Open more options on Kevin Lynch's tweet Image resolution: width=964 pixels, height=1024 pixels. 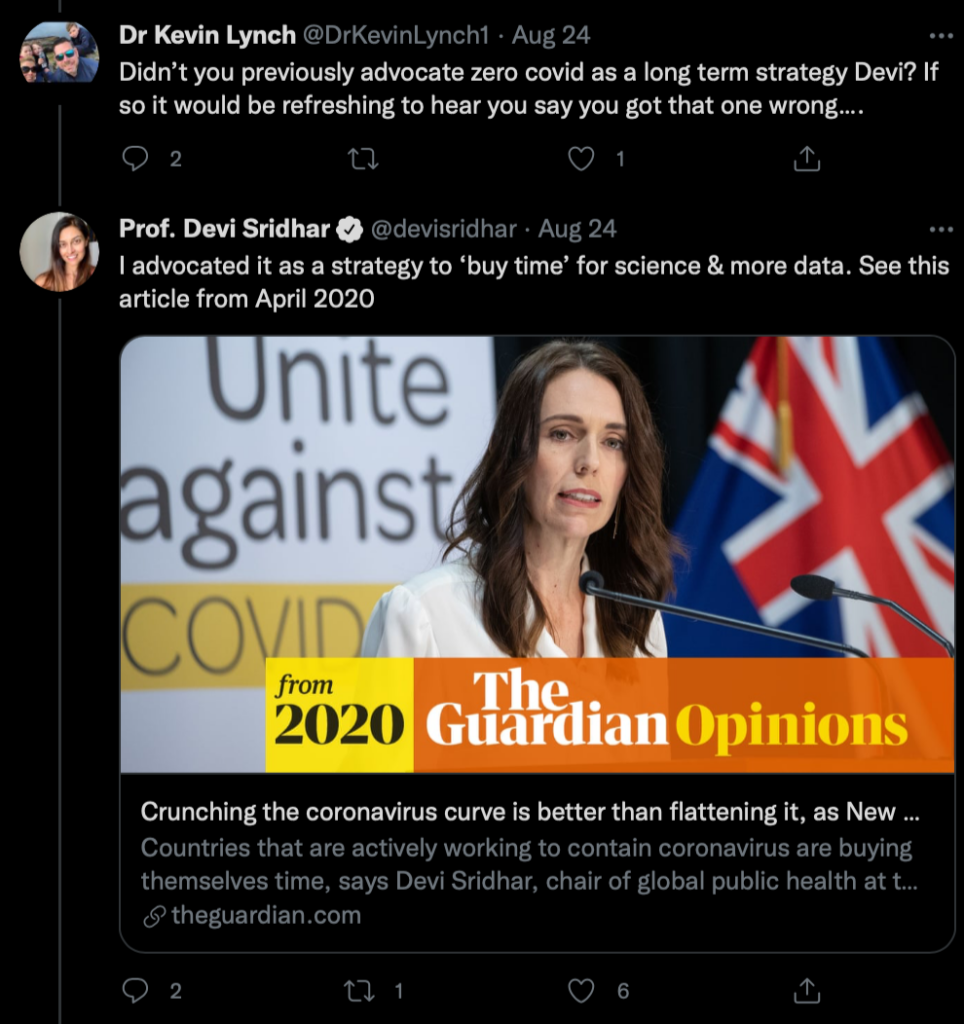[941, 36]
